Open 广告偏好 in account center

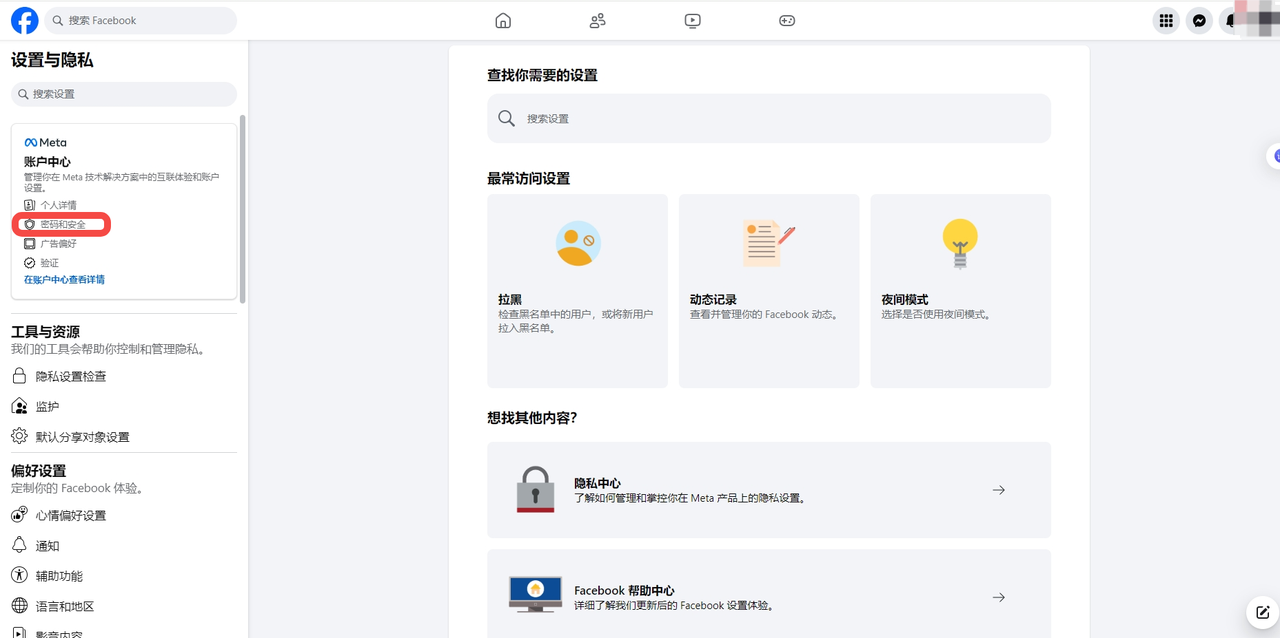tap(58, 243)
